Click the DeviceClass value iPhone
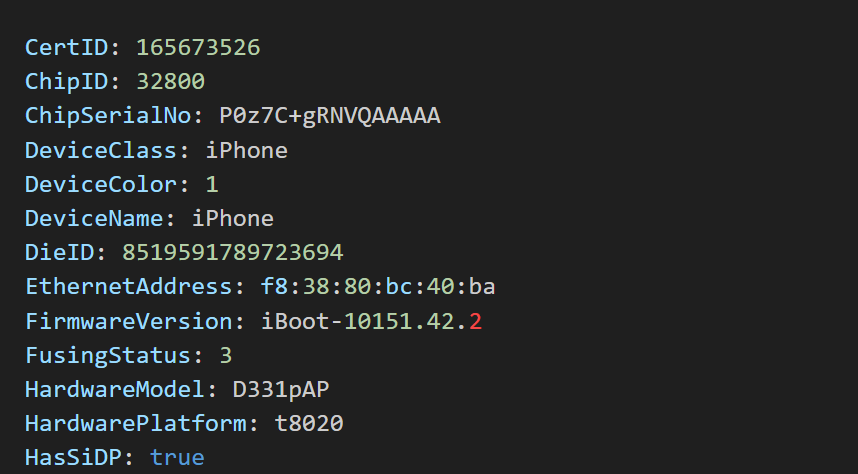This screenshot has height=474, width=858. [246, 150]
